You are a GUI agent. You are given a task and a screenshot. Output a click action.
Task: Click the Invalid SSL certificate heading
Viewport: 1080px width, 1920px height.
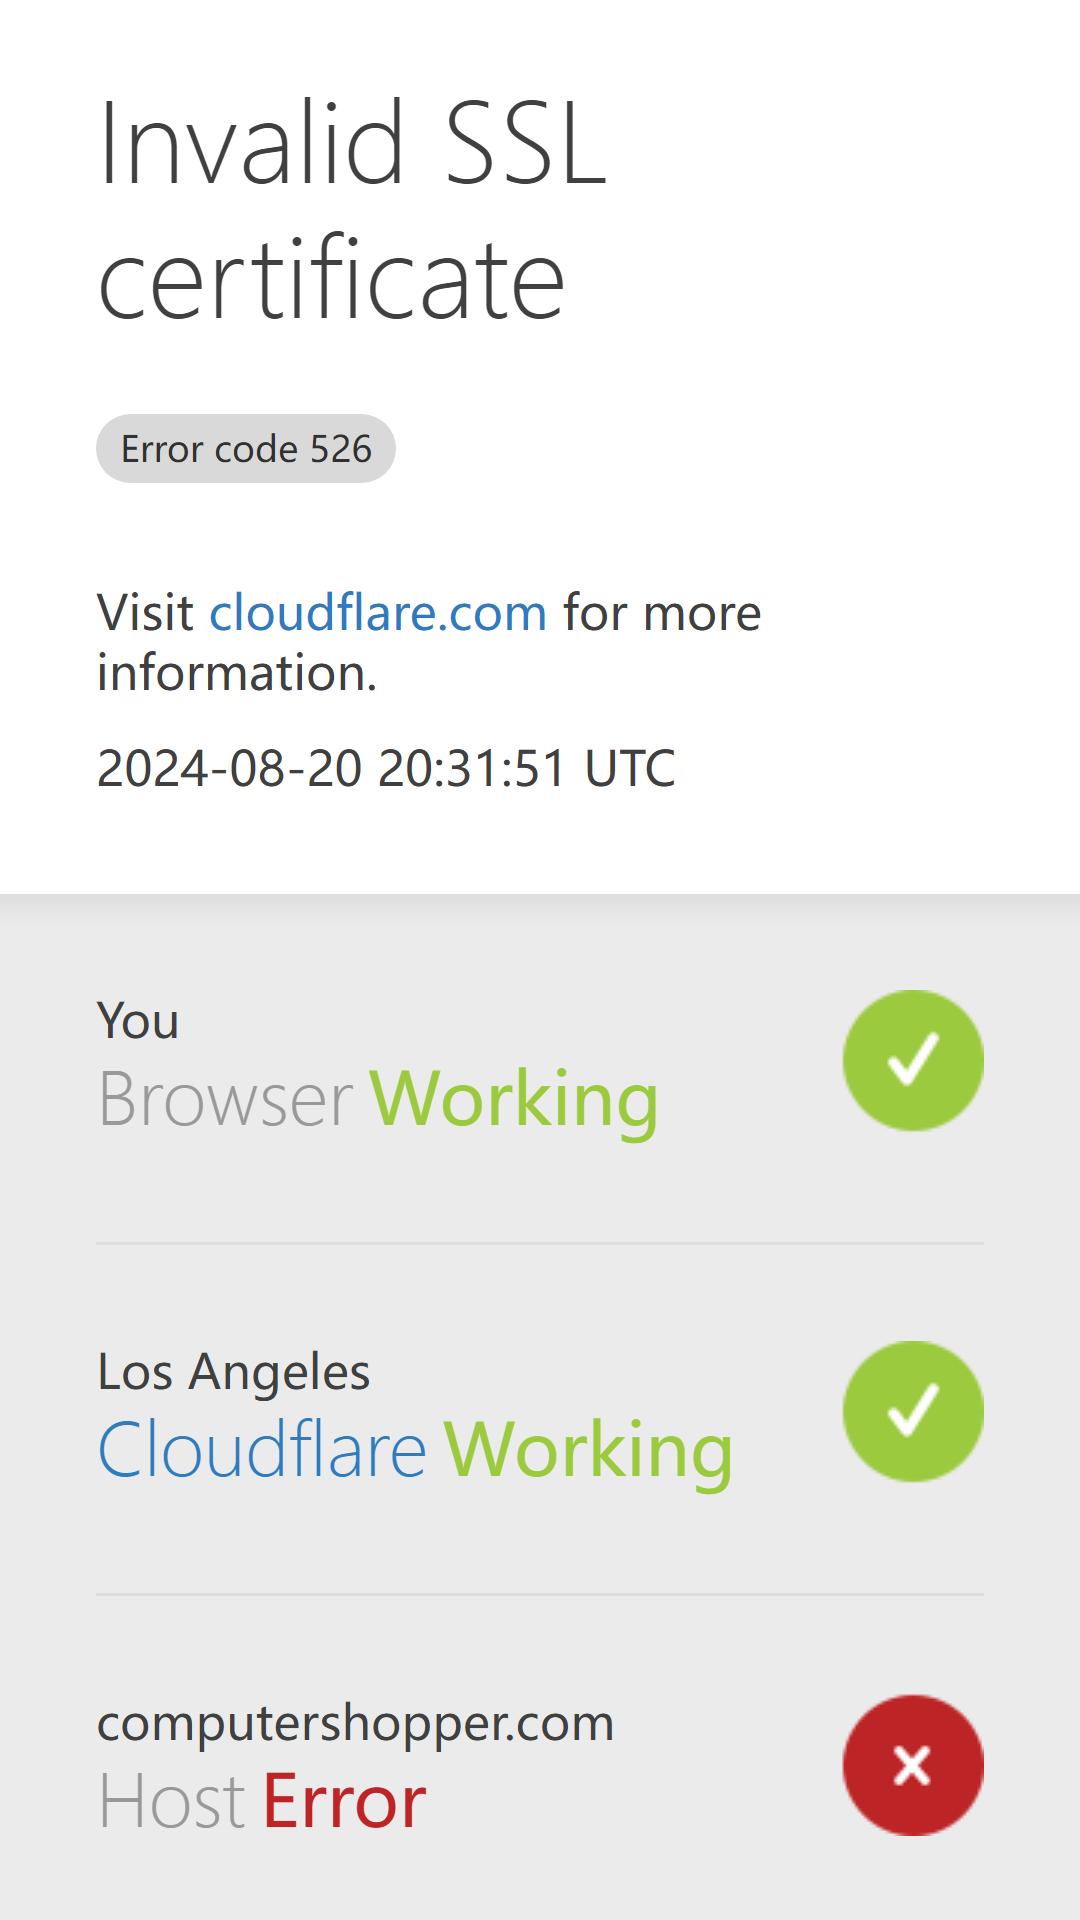(x=352, y=210)
